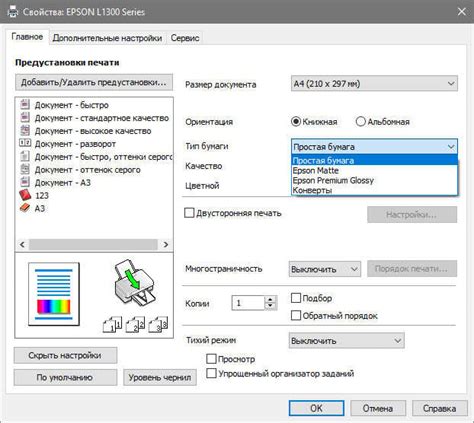Viewport: 474px width, 423px height.
Task: Click the icon beside 'Документ - высокое качество'
Action: pos(25,130)
